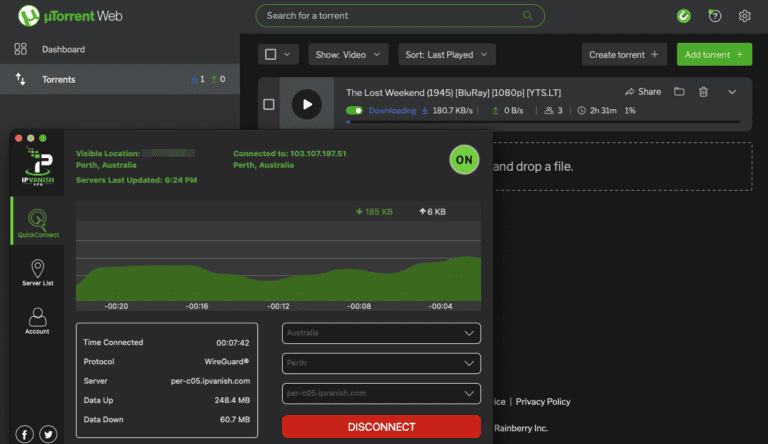The width and height of the screenshot is (768, 444).
Task: Open the IPVanish Server List
Action: (37, 273)
